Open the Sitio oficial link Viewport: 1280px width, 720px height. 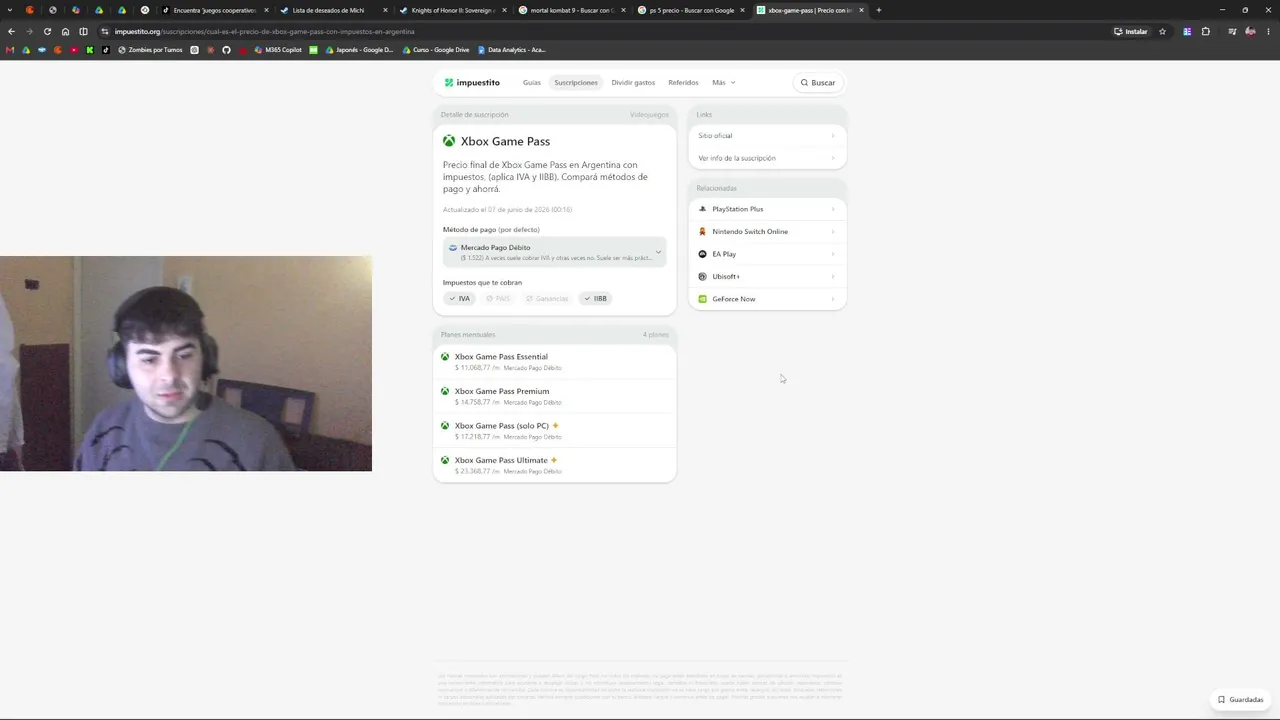767,136
